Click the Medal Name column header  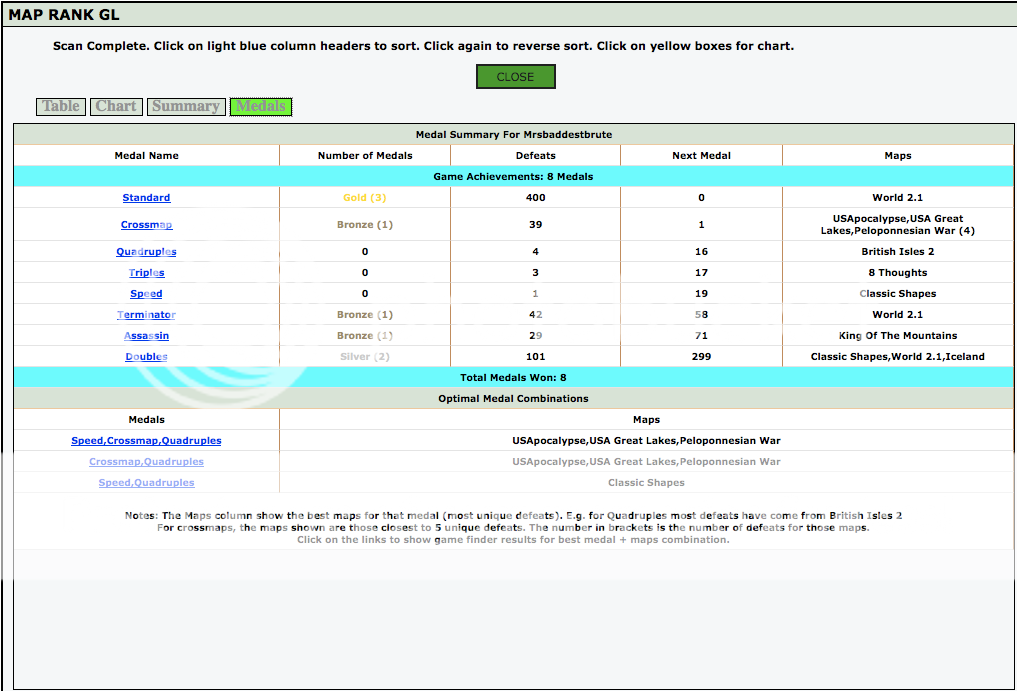146,156
